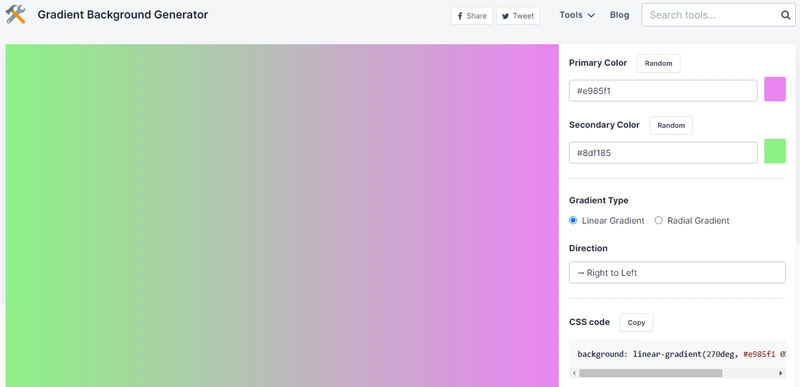Randomize the Primary Color
Viewport: 800px width, 387px height.
coord(658,64)
